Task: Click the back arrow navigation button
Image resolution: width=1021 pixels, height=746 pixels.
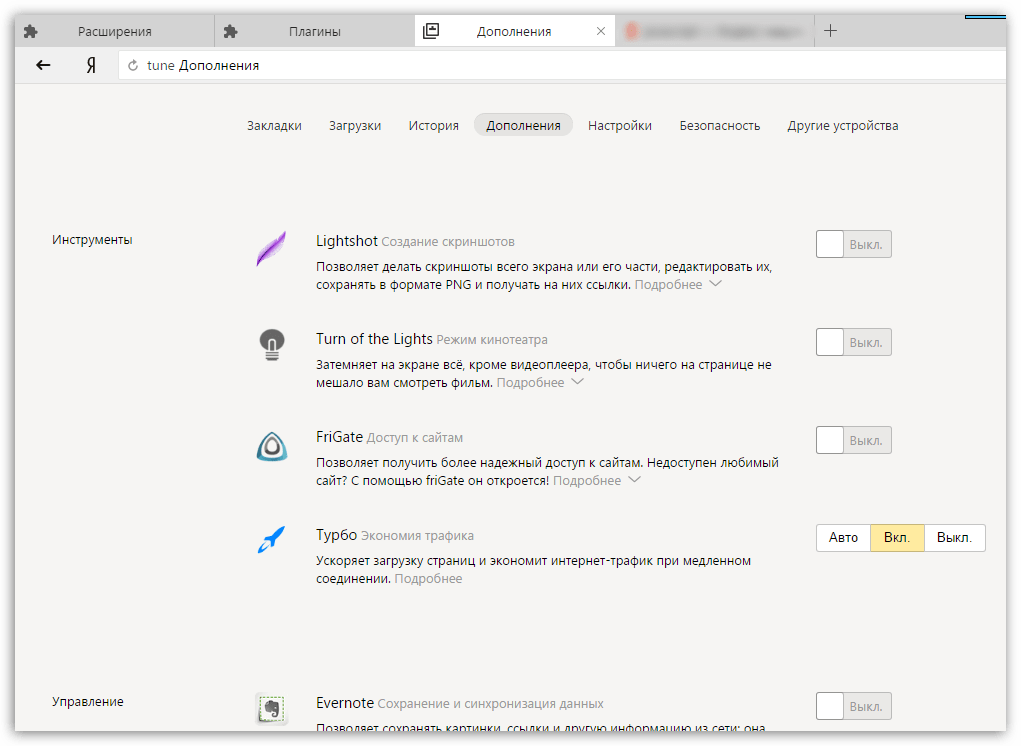Action: click(x=43, y=65)
